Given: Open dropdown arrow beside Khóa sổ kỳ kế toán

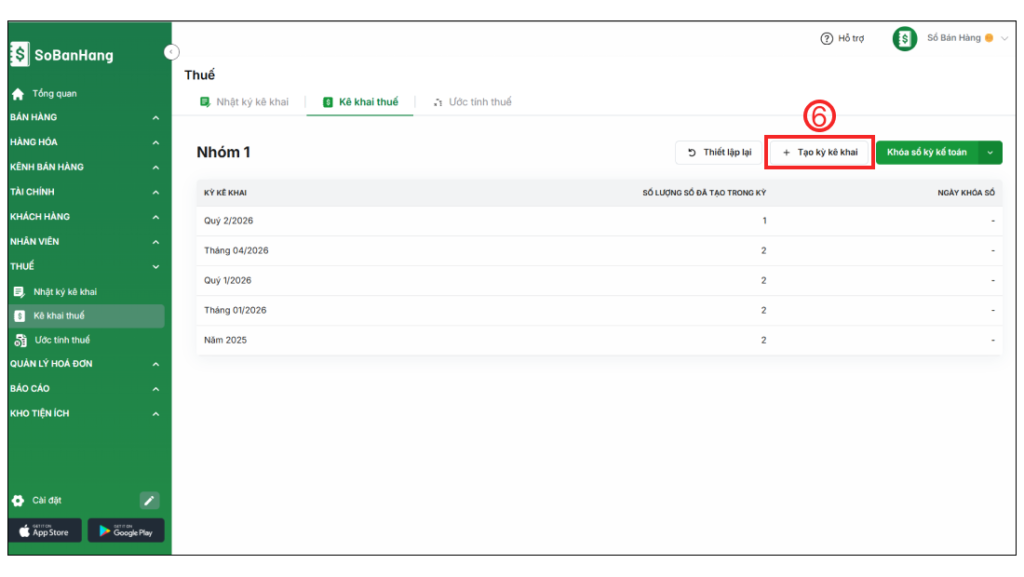Looking at the screenshot, I should 990,152.
